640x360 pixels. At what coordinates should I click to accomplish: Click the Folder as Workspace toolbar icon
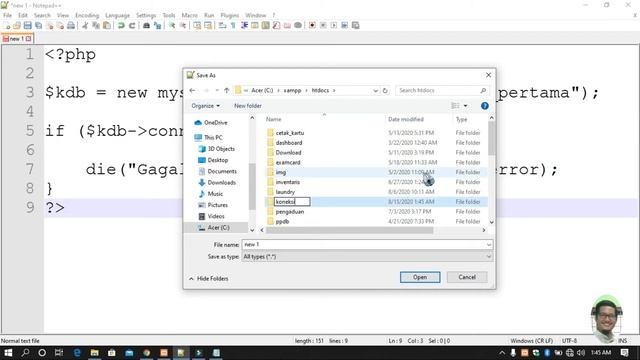287,25
